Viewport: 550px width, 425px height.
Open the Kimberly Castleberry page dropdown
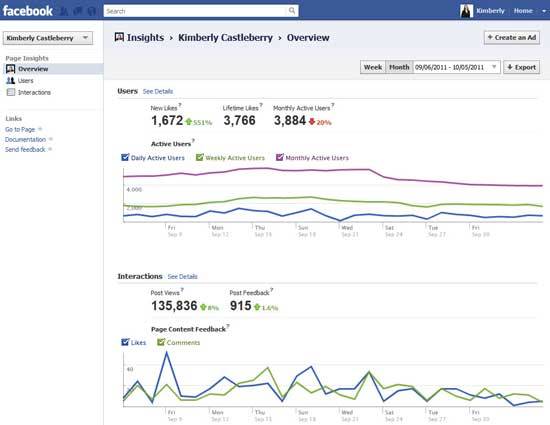coord(48,38)
